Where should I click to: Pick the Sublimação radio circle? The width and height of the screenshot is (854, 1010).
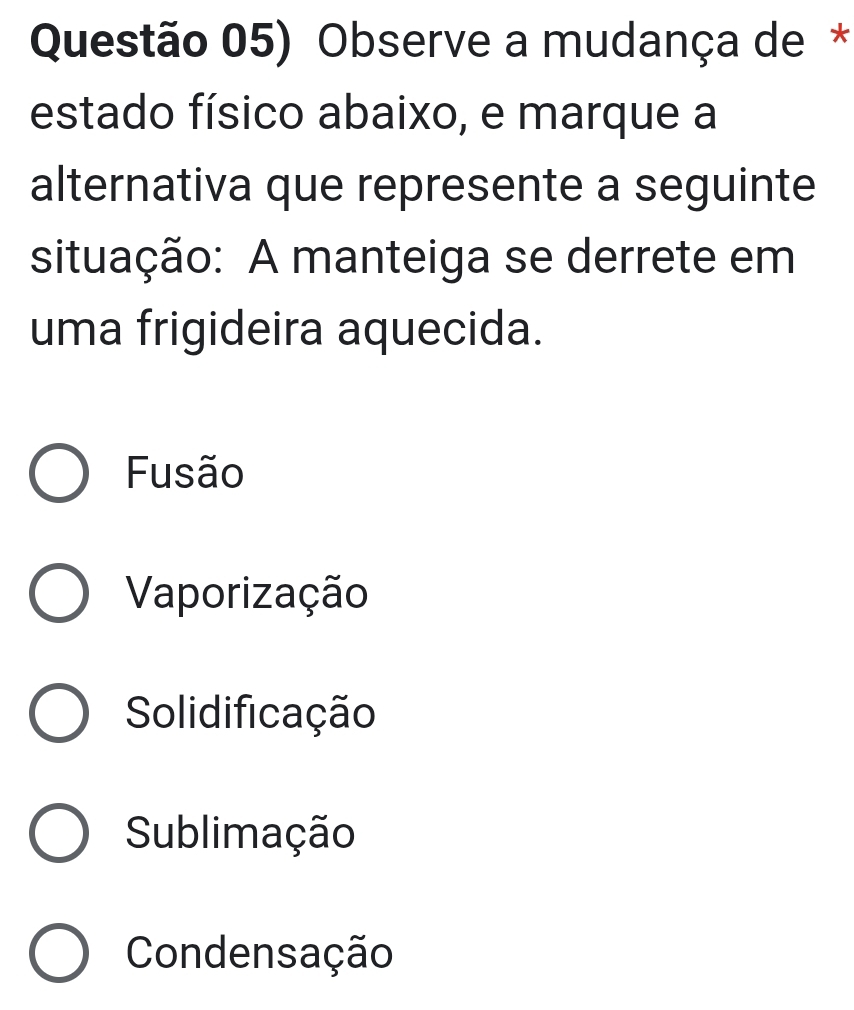tap(59, 833)
